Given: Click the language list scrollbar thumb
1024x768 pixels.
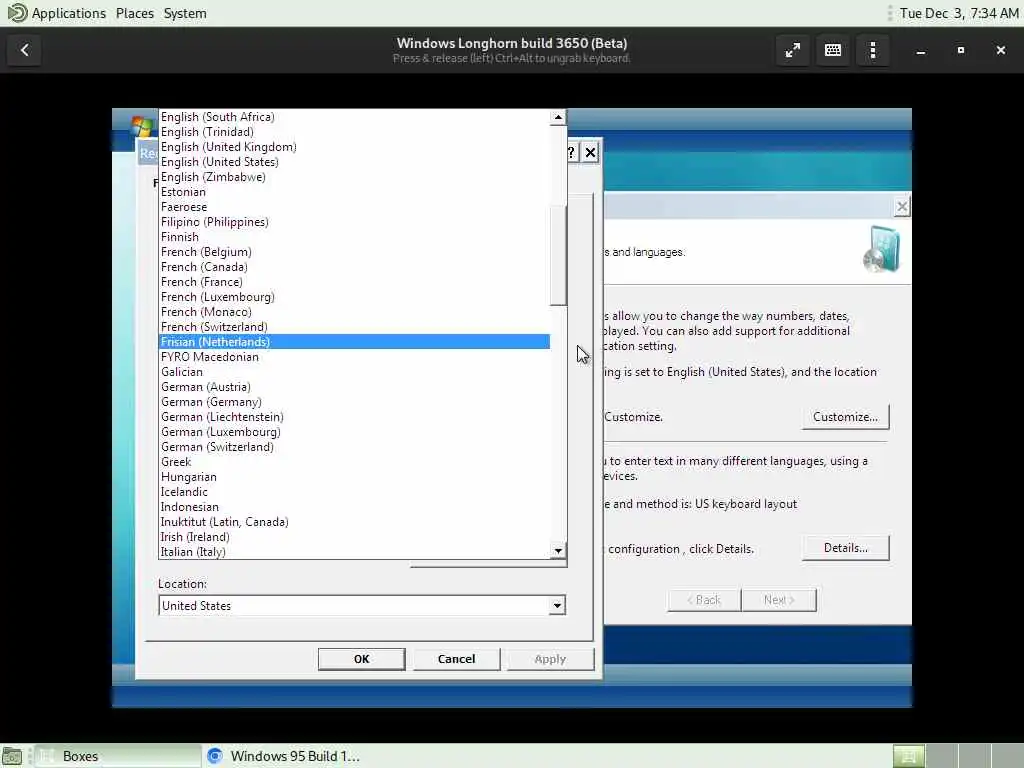Looking at the screenshot, I should point(558,255).
